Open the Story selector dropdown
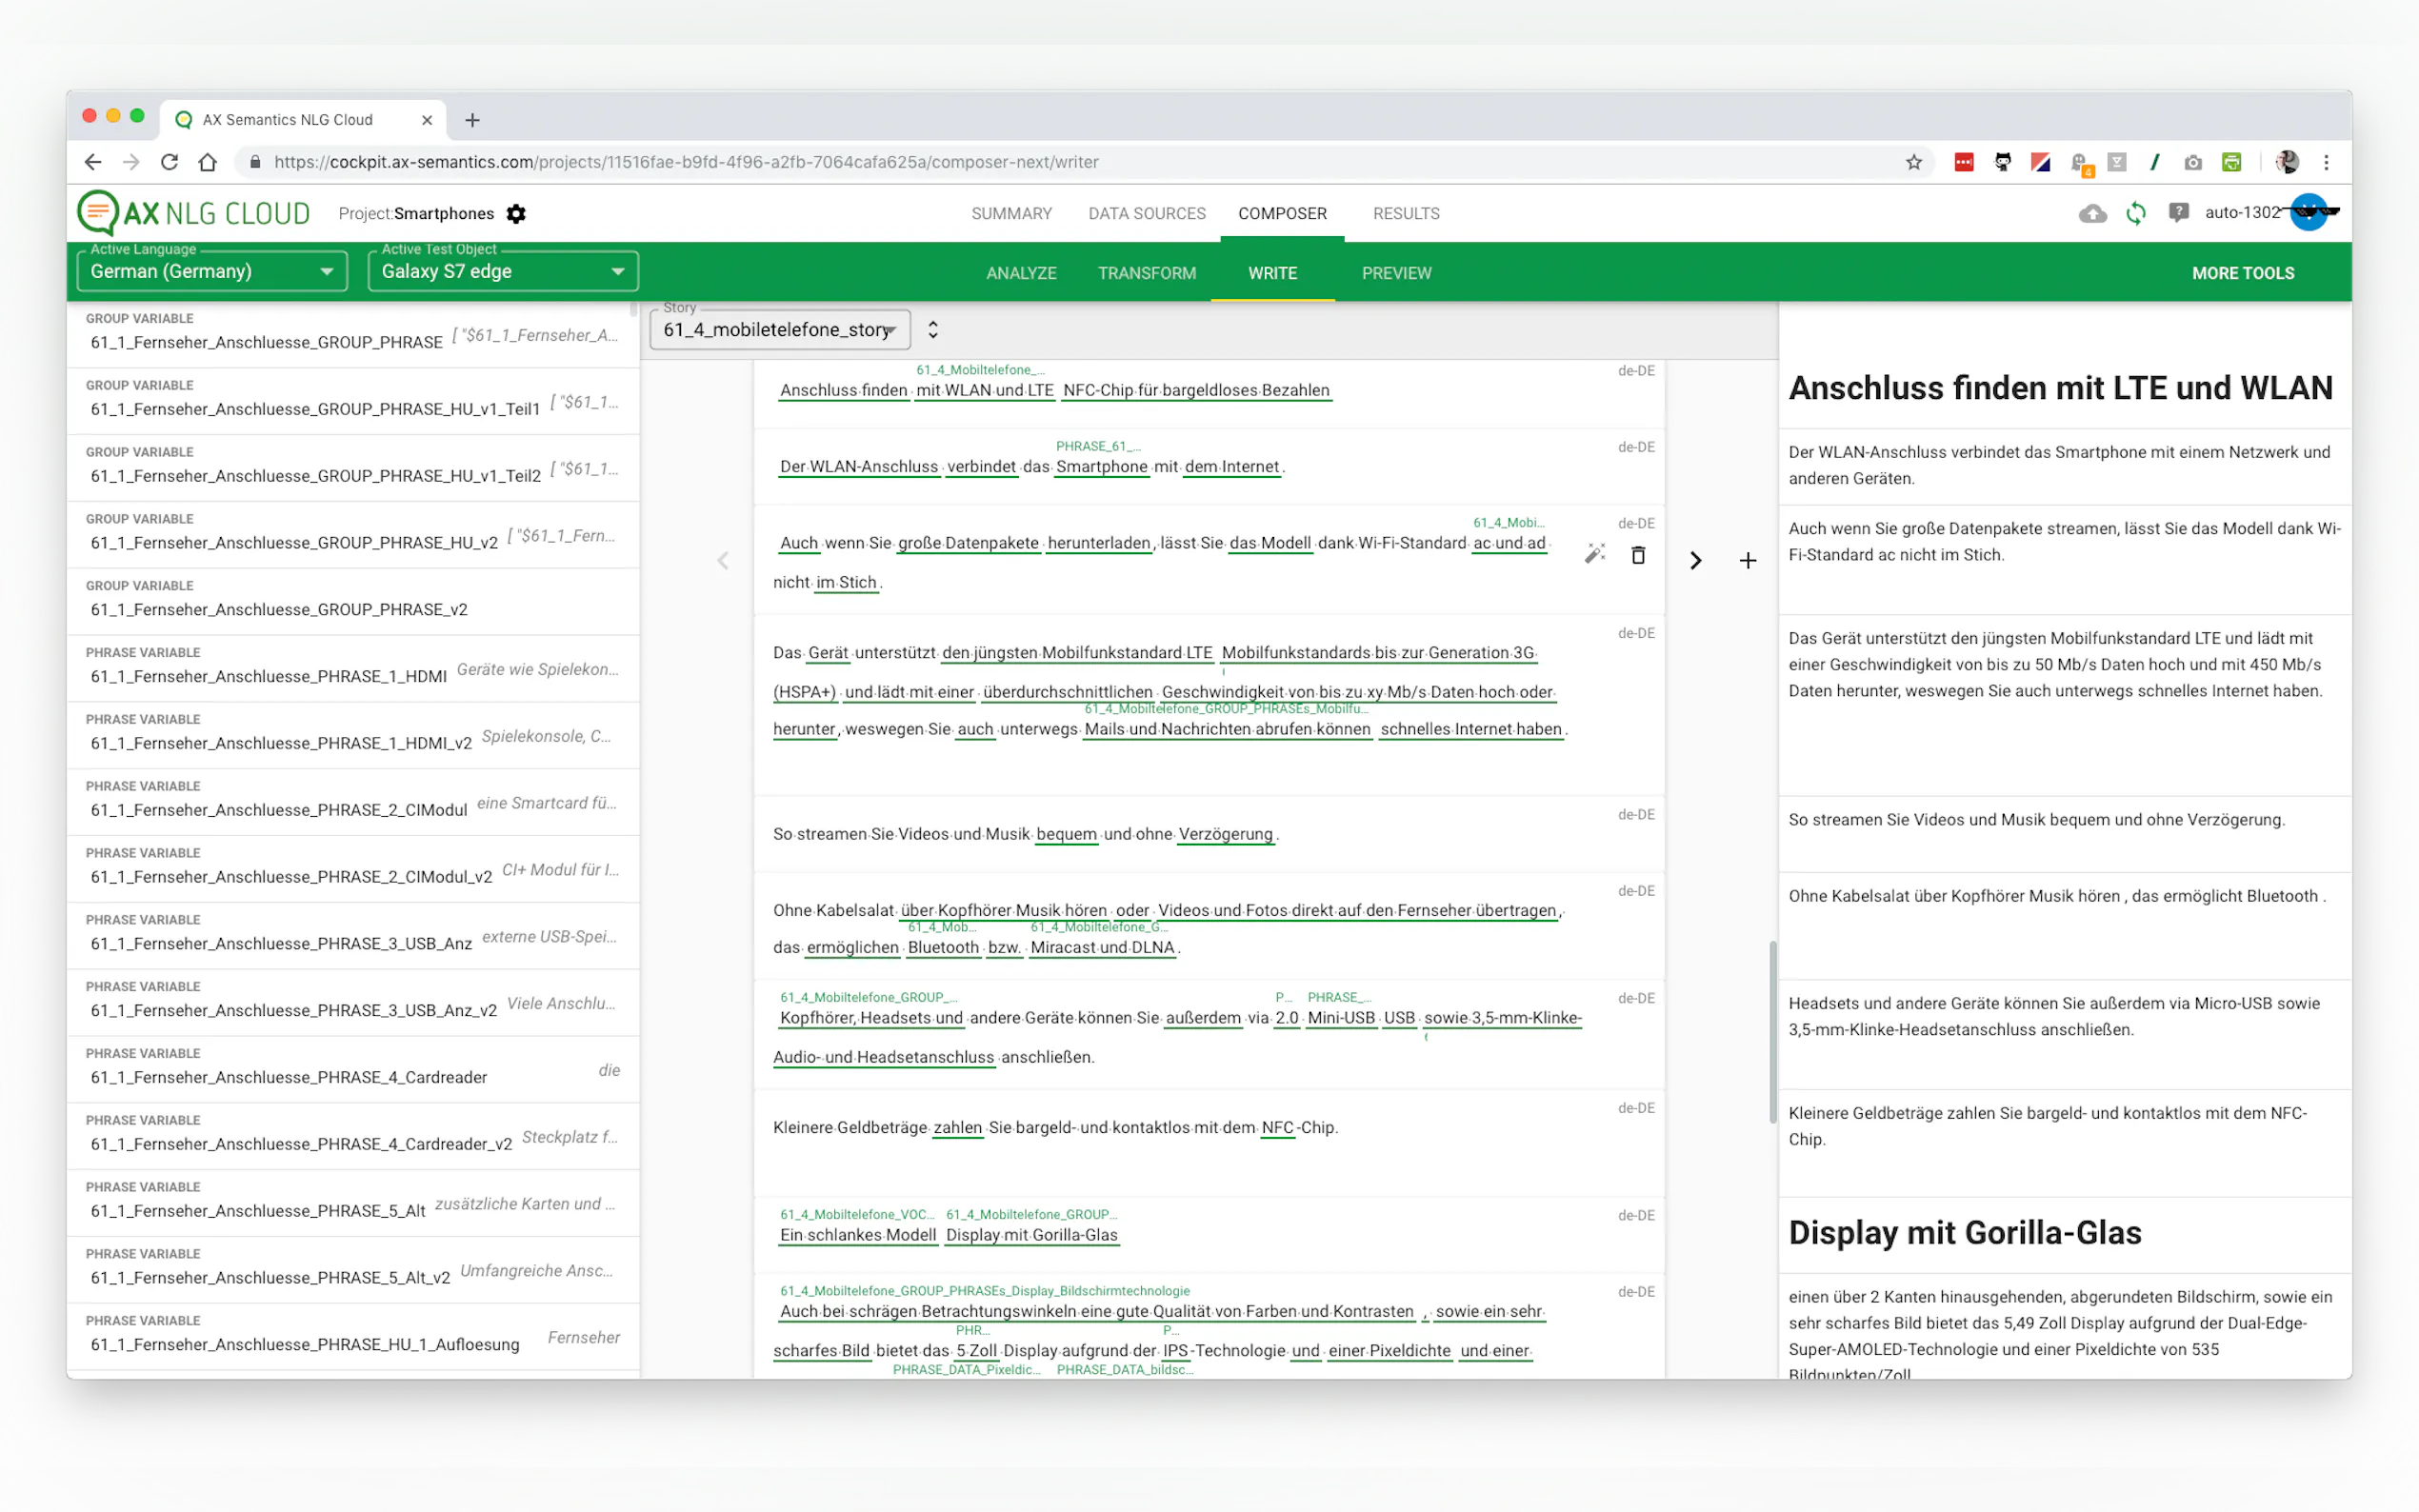The width and height of the screenshot is (2419, 1512). tap(780, 330)
